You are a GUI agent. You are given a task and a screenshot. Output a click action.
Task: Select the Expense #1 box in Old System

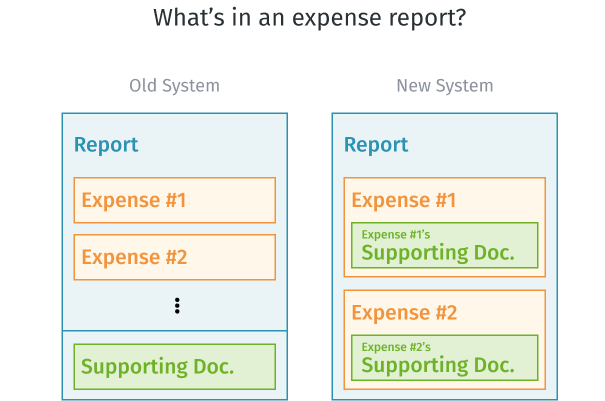174,200
